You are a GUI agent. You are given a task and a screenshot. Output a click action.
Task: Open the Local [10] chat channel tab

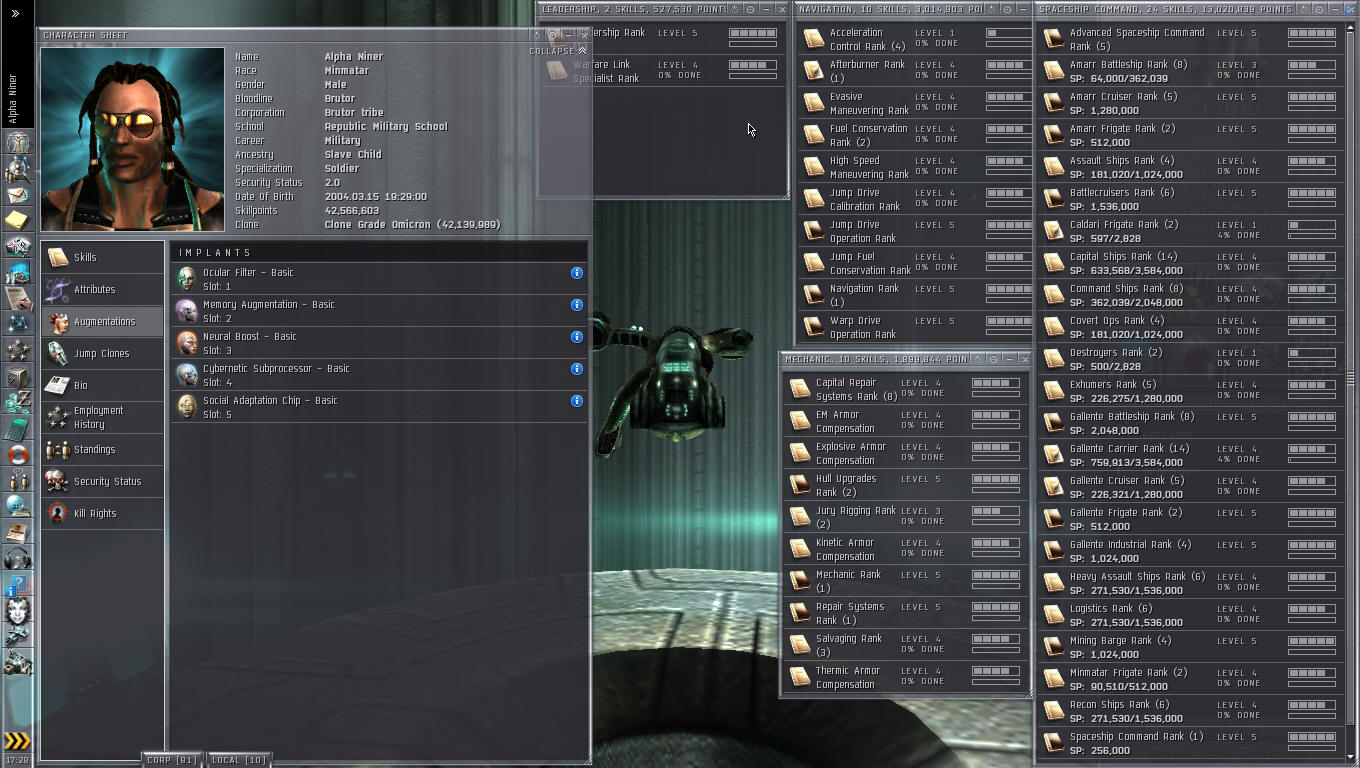pyautogui.click(x=239, y=760)
